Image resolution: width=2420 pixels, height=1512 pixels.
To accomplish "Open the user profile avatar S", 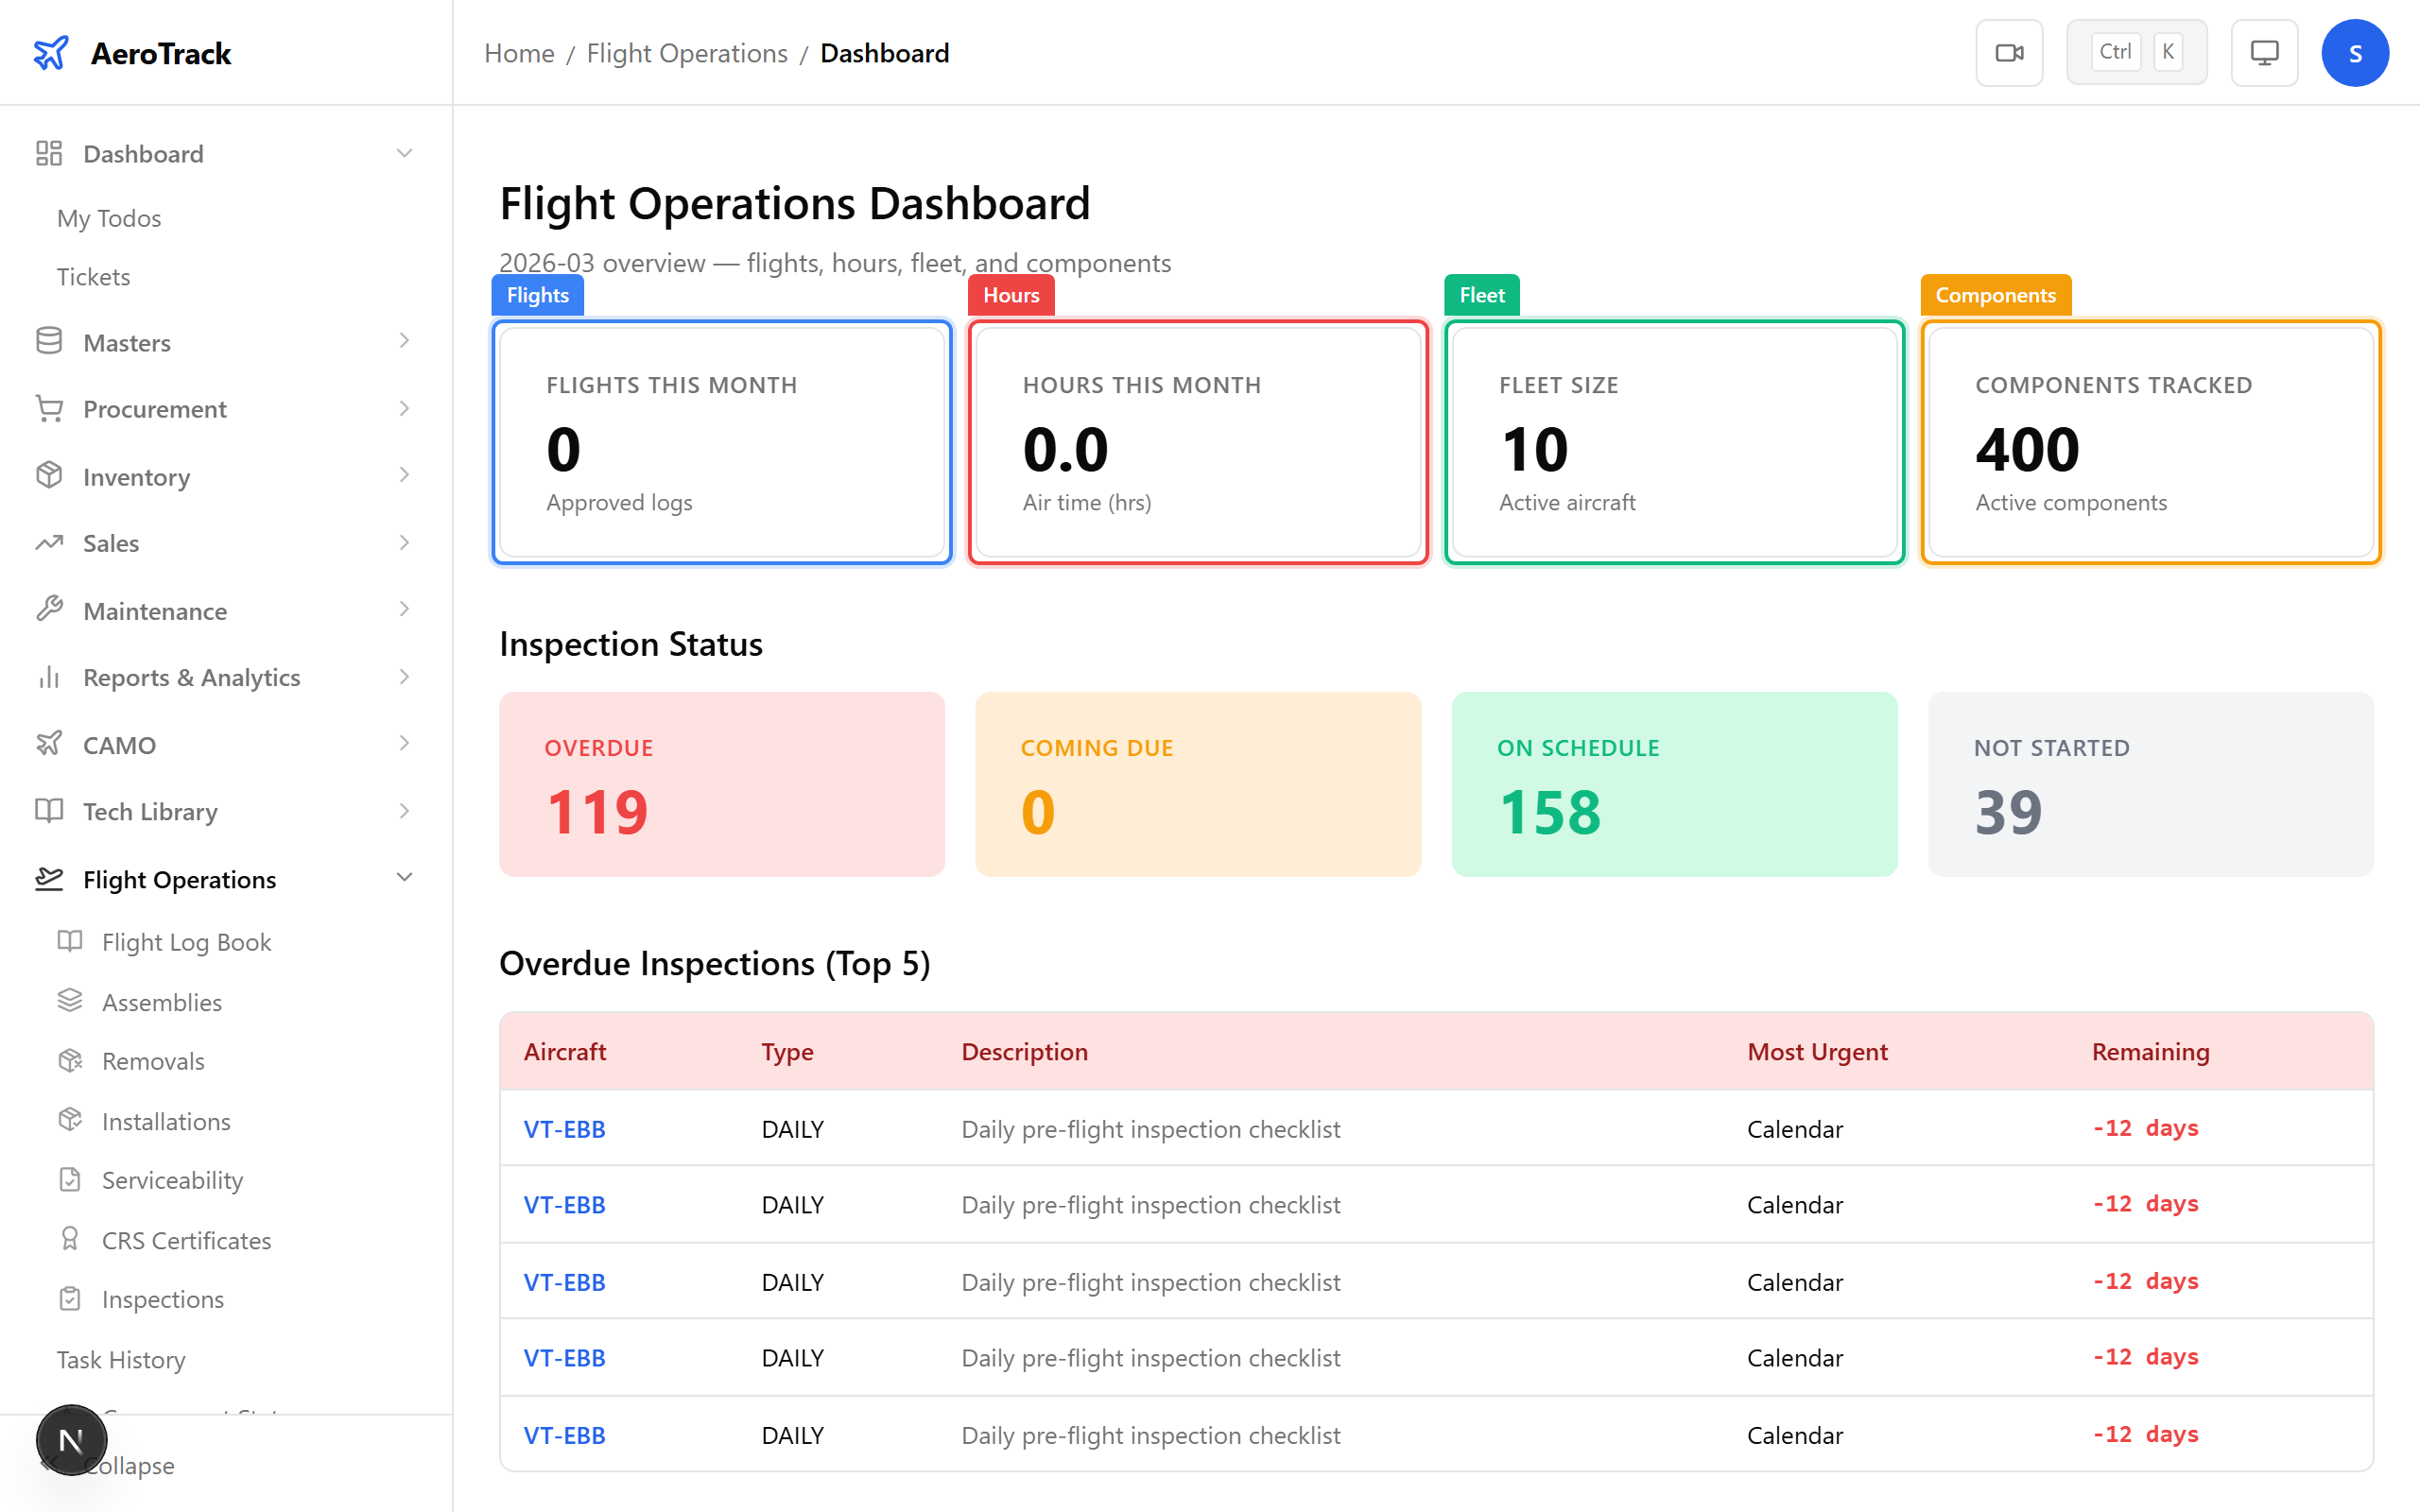I will tap(2355, 52).
